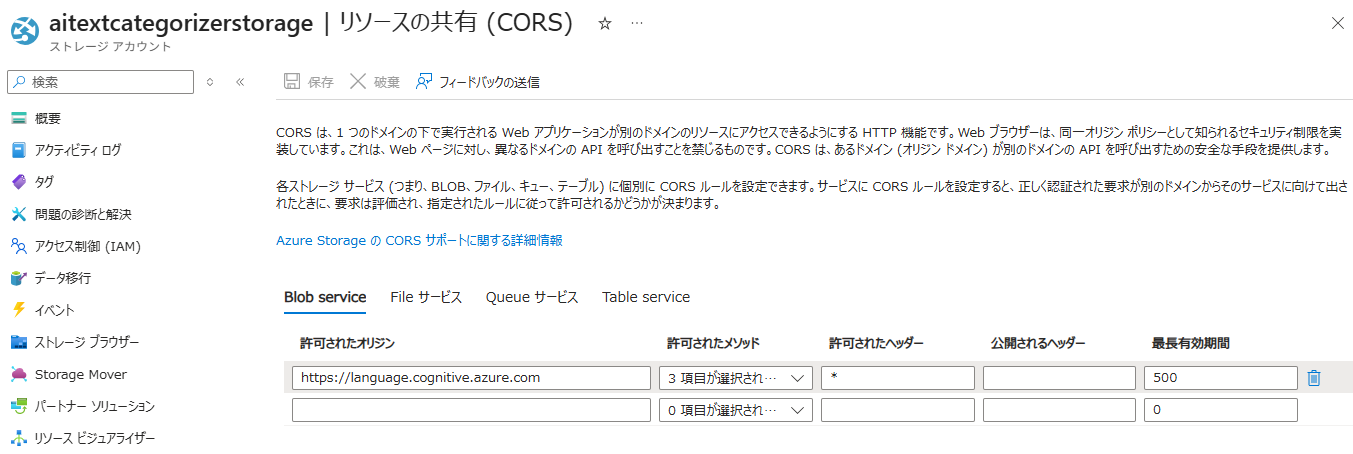
Task: Delete the first CORS rule trash icon
Action: coord(1314,378)
